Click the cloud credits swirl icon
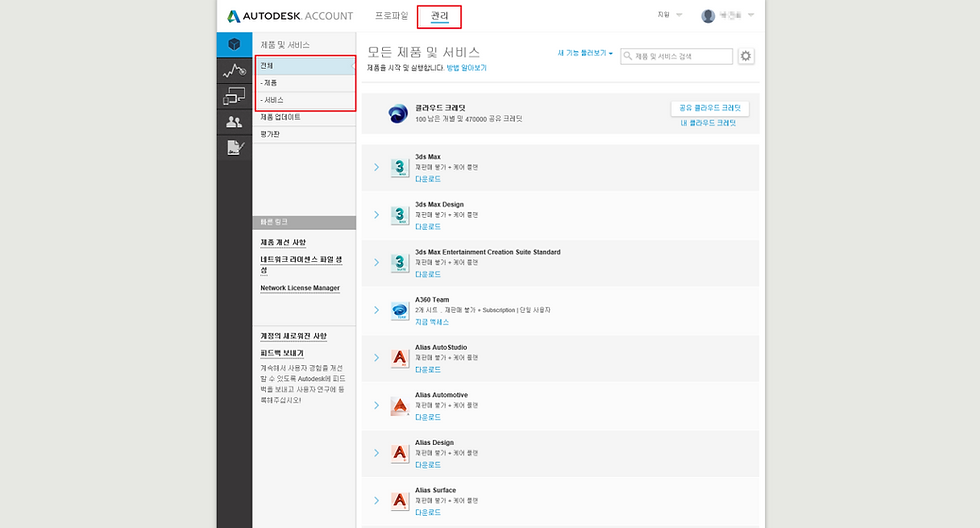Screen dimensions: 980x528 pos(398,114)
